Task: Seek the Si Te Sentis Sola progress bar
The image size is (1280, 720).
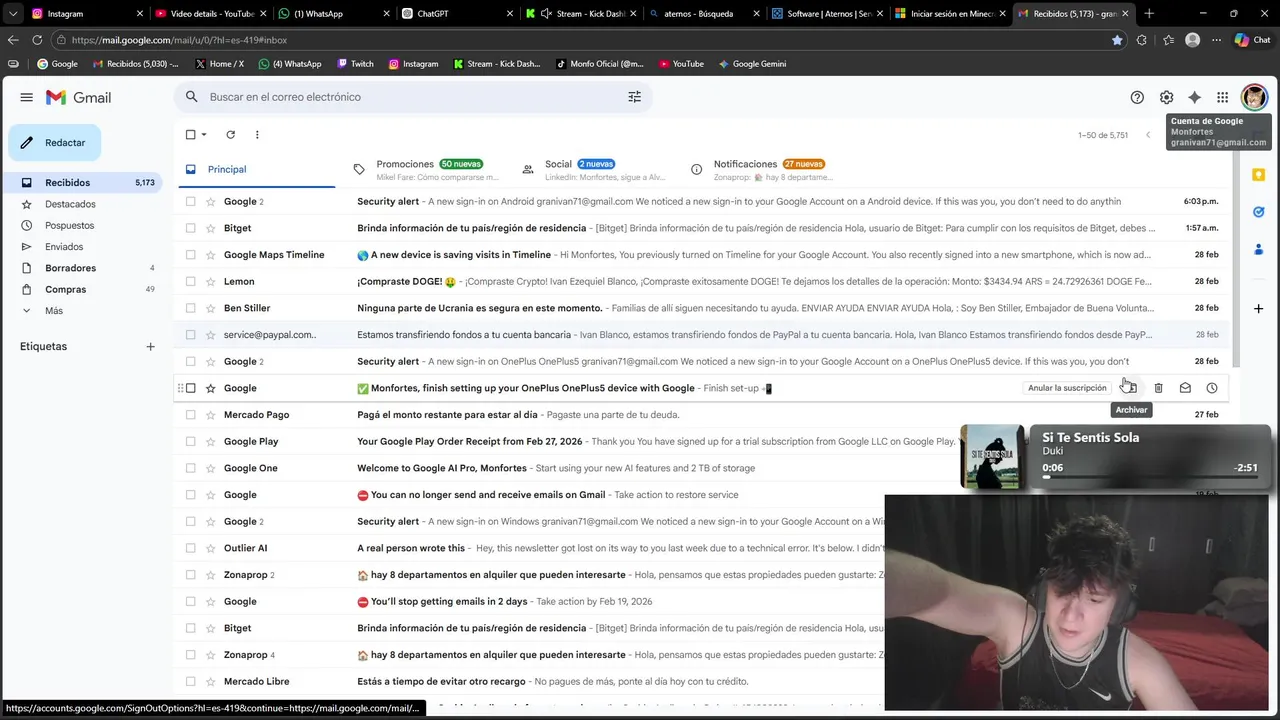Action: click(1150, 477)
